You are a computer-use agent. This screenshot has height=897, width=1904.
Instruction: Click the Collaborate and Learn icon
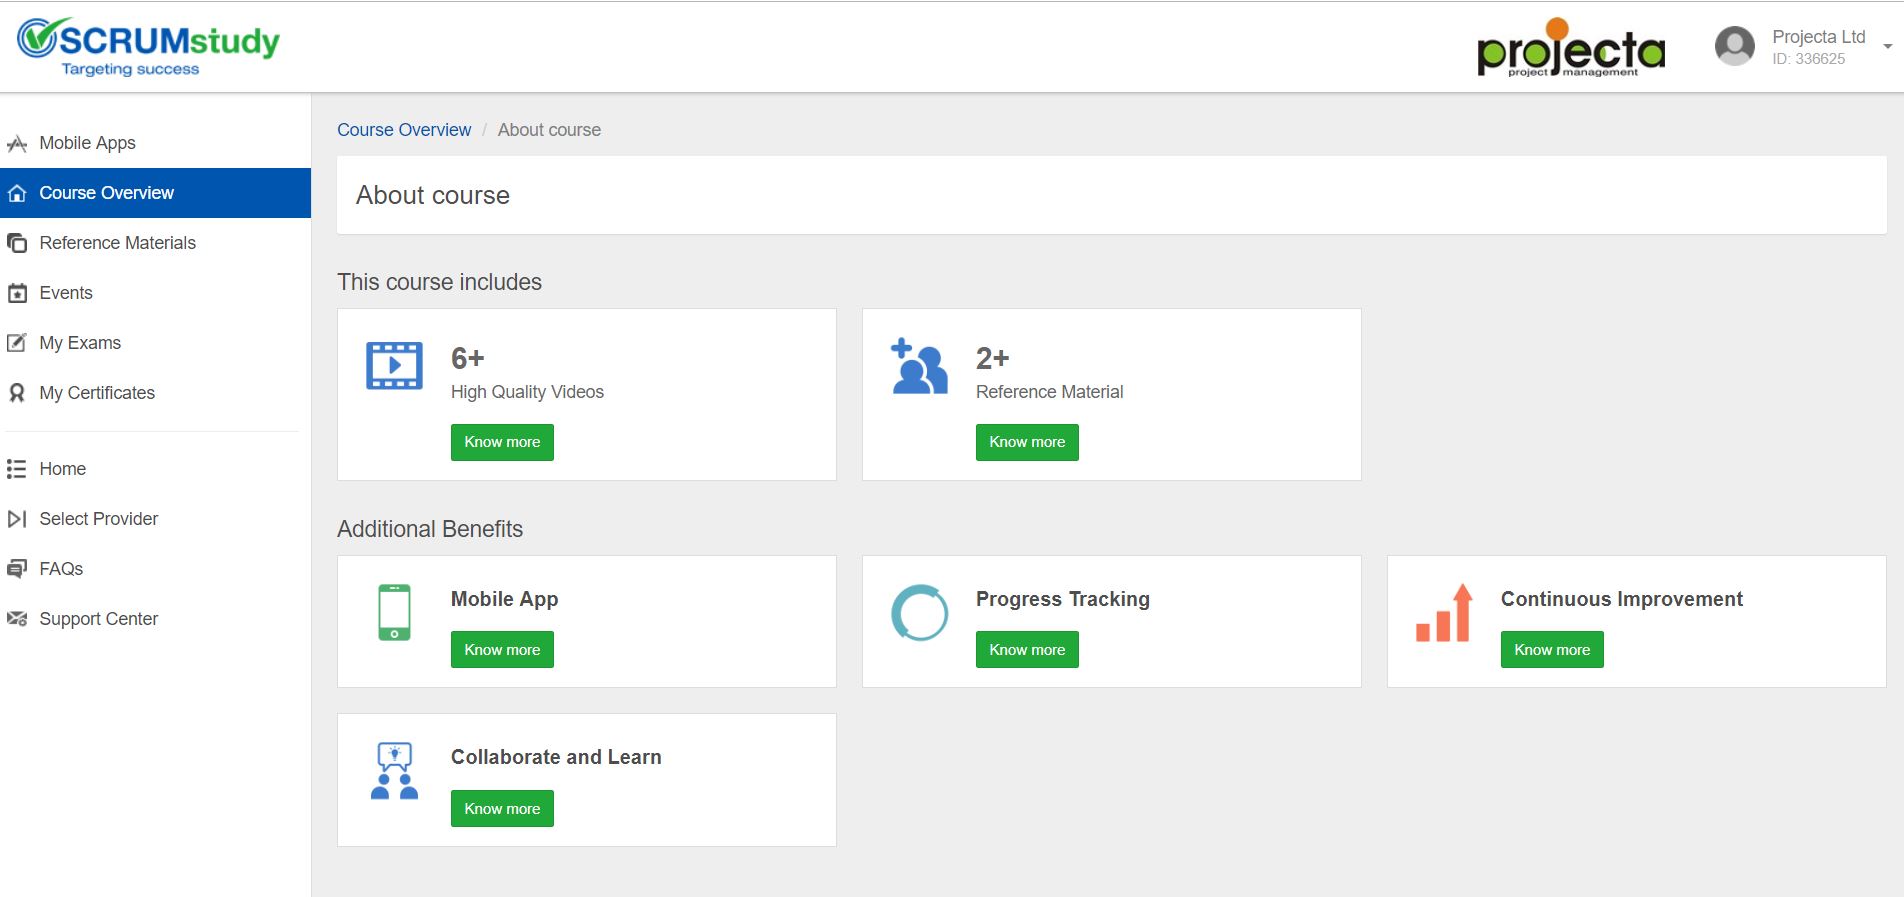tap(394, 770)
